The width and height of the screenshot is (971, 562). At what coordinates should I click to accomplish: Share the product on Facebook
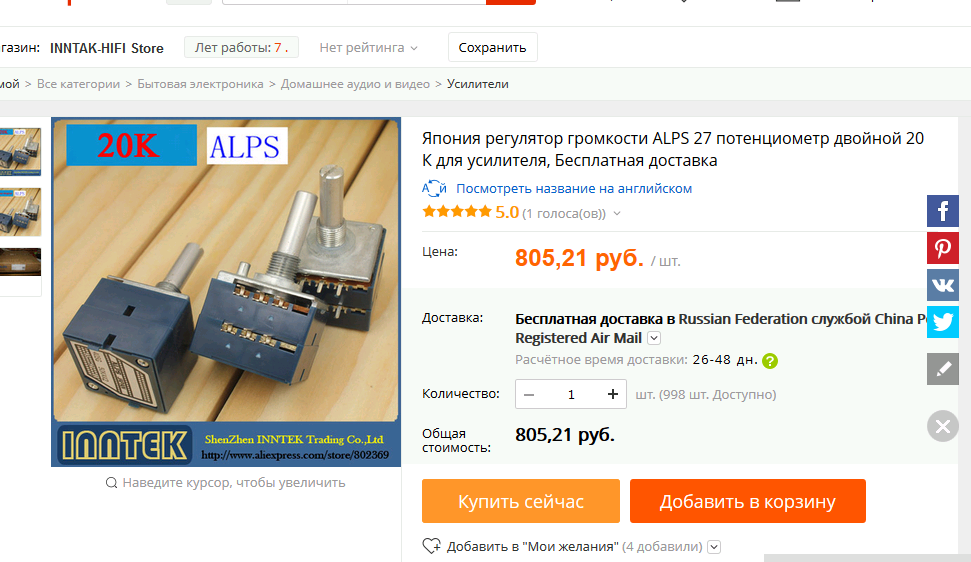click(x=943, y=211)
